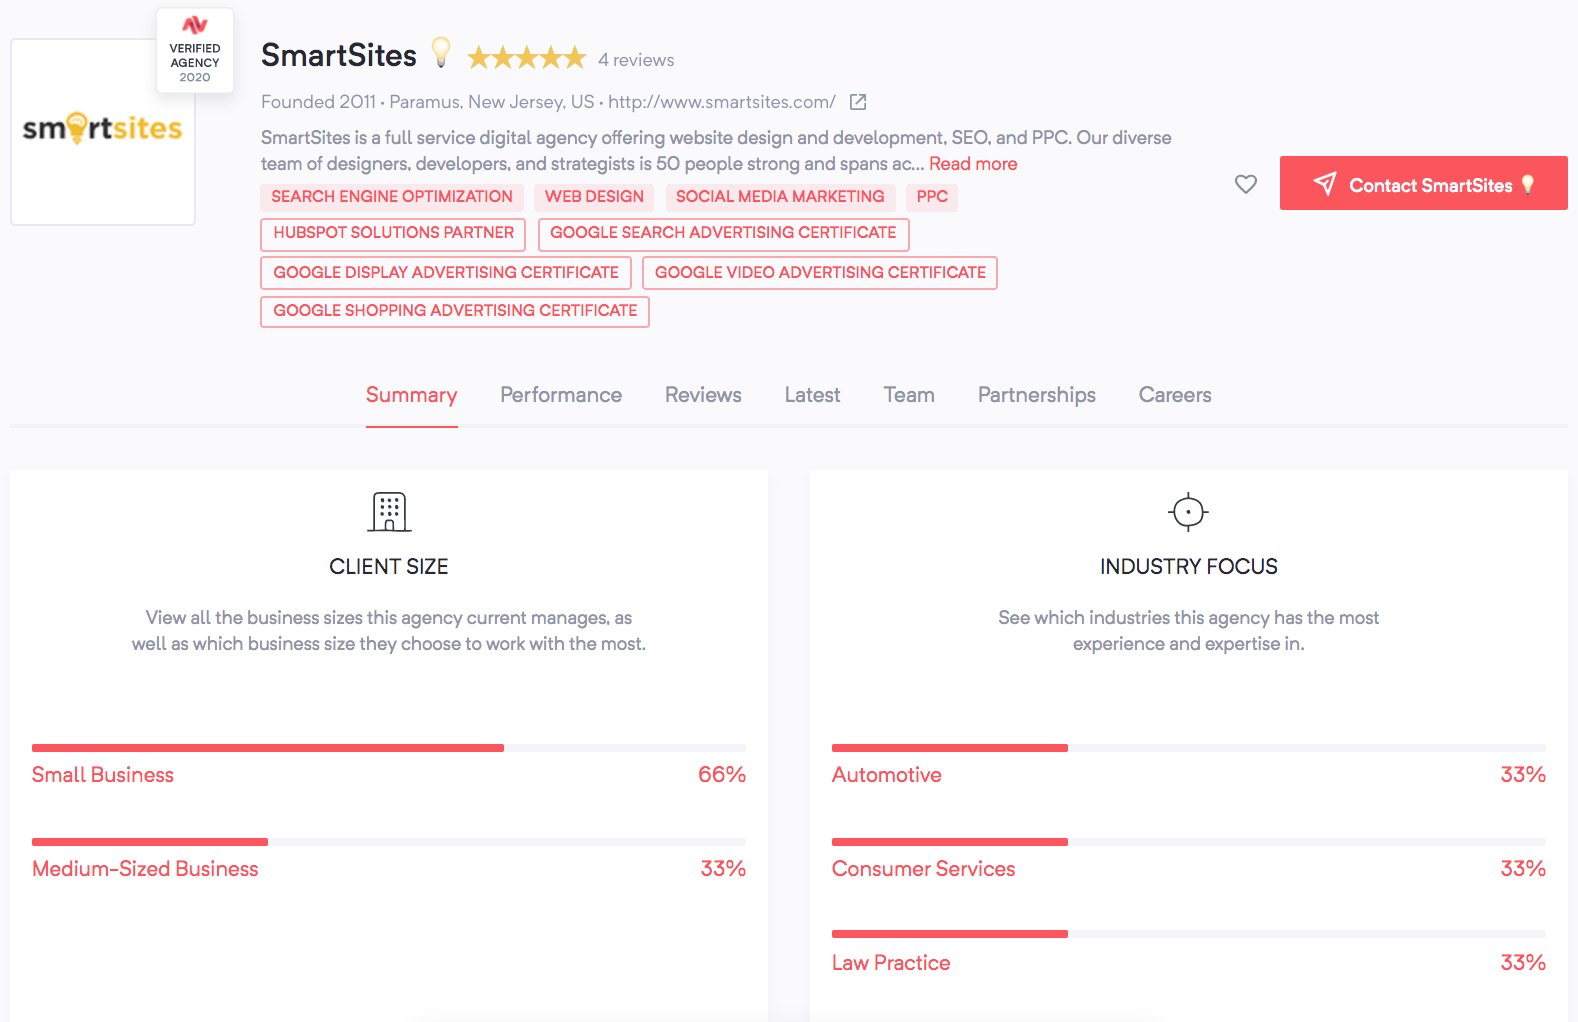
Task: Click the Client Size building icon
Action: pyautogui.click(x=389, y=512)
